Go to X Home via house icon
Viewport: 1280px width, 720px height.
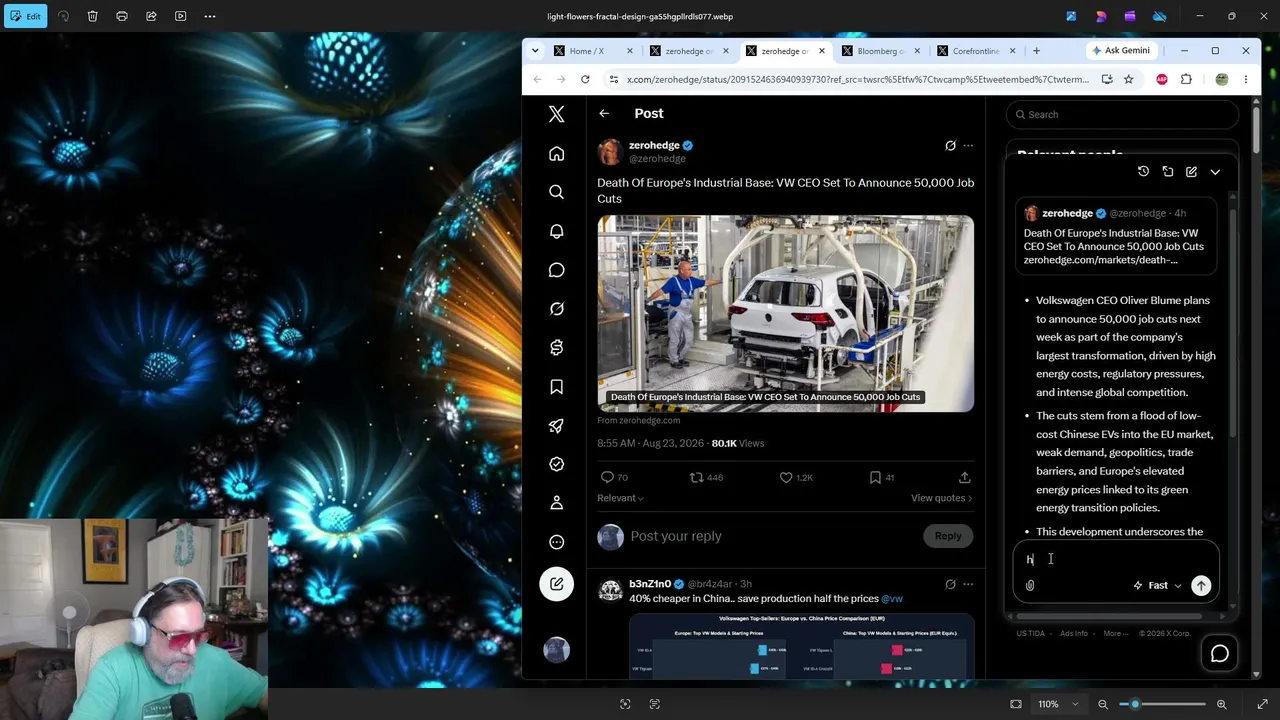click(557, 153)
